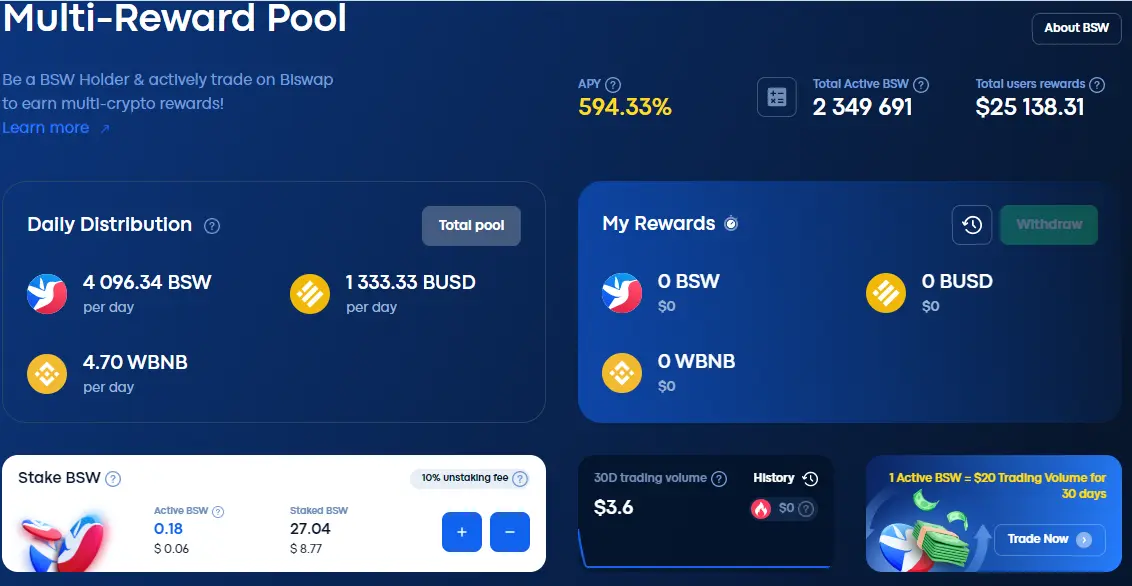The width and height of the screenshot is (1132, 586).
Task: Open trading volume History link
Action: tap(785, 478)
